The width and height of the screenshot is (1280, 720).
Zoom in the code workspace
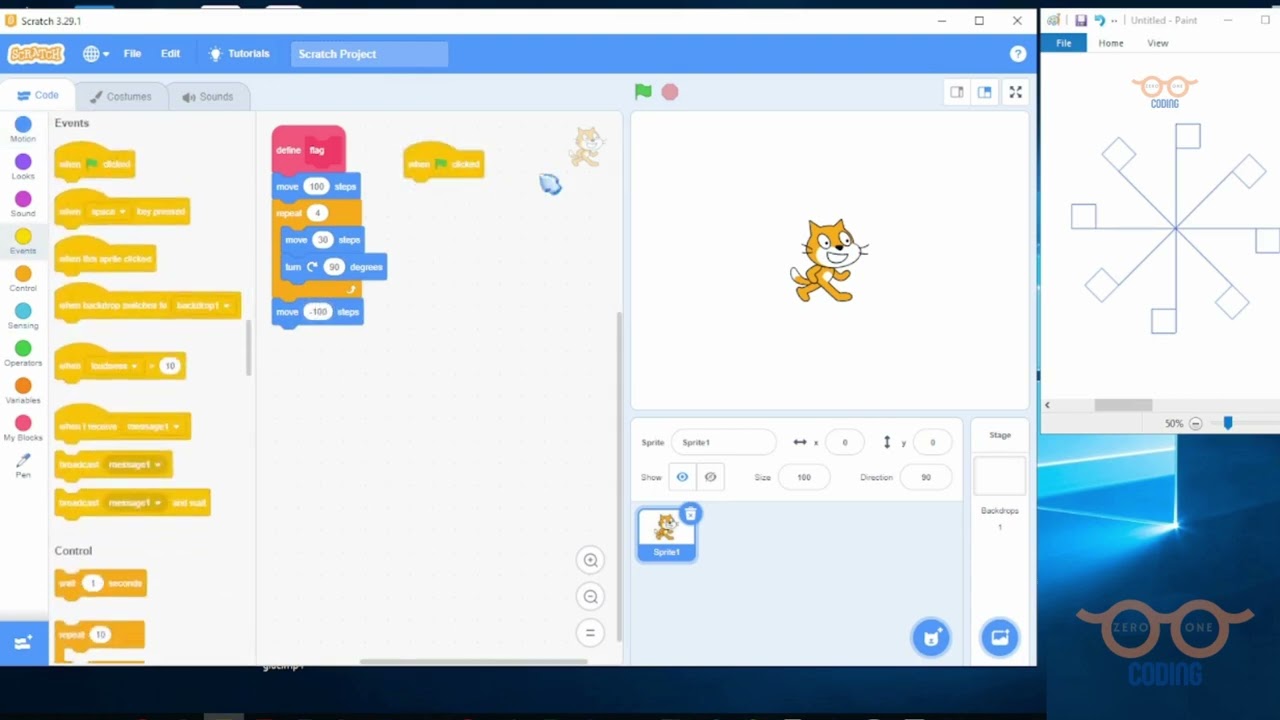590,561
